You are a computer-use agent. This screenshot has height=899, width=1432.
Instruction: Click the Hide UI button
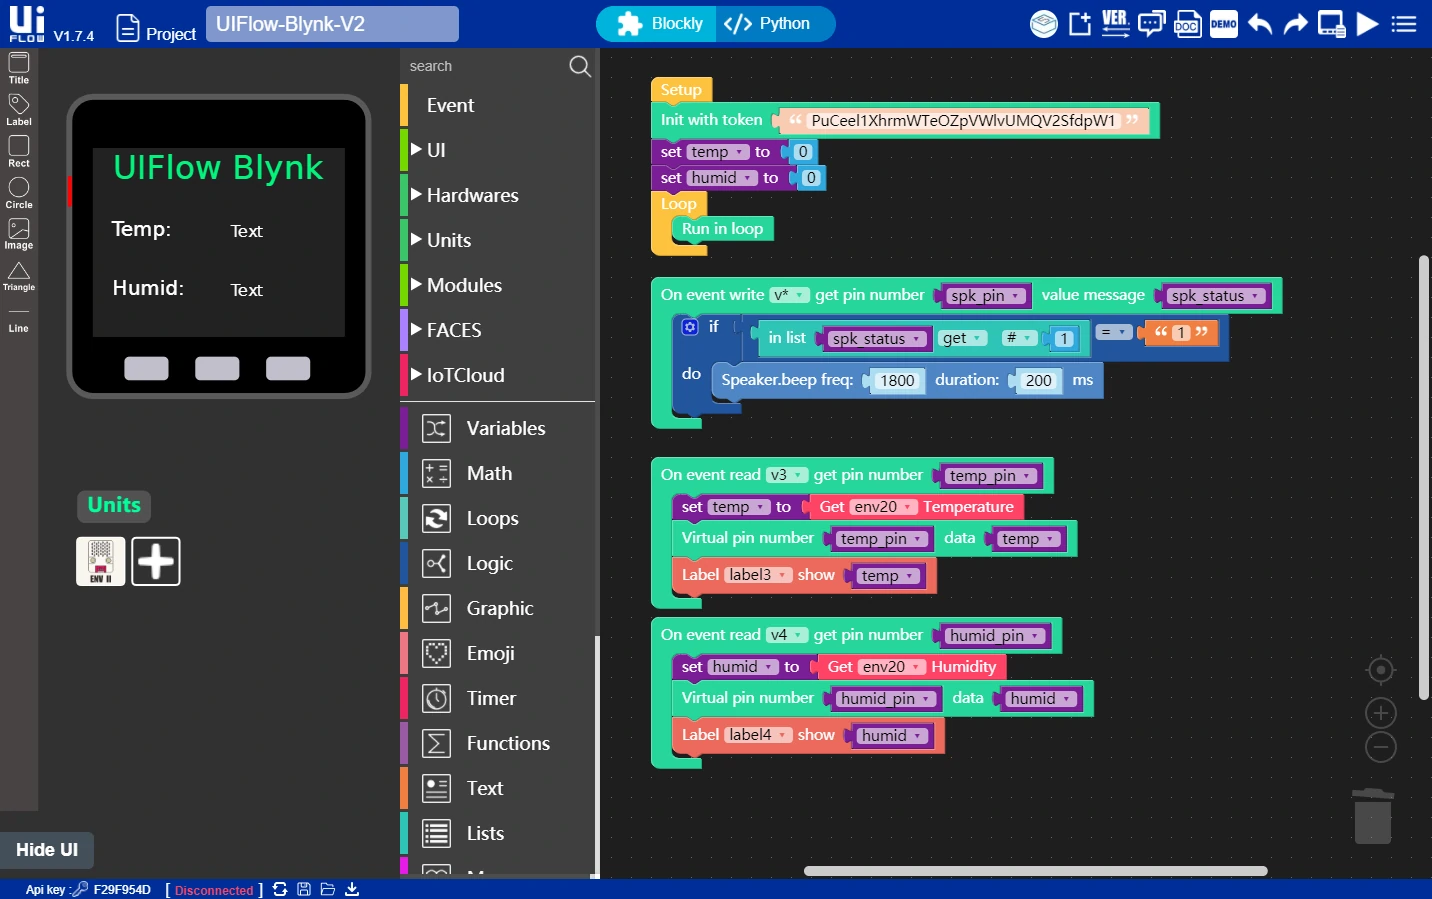coord(47,850)
